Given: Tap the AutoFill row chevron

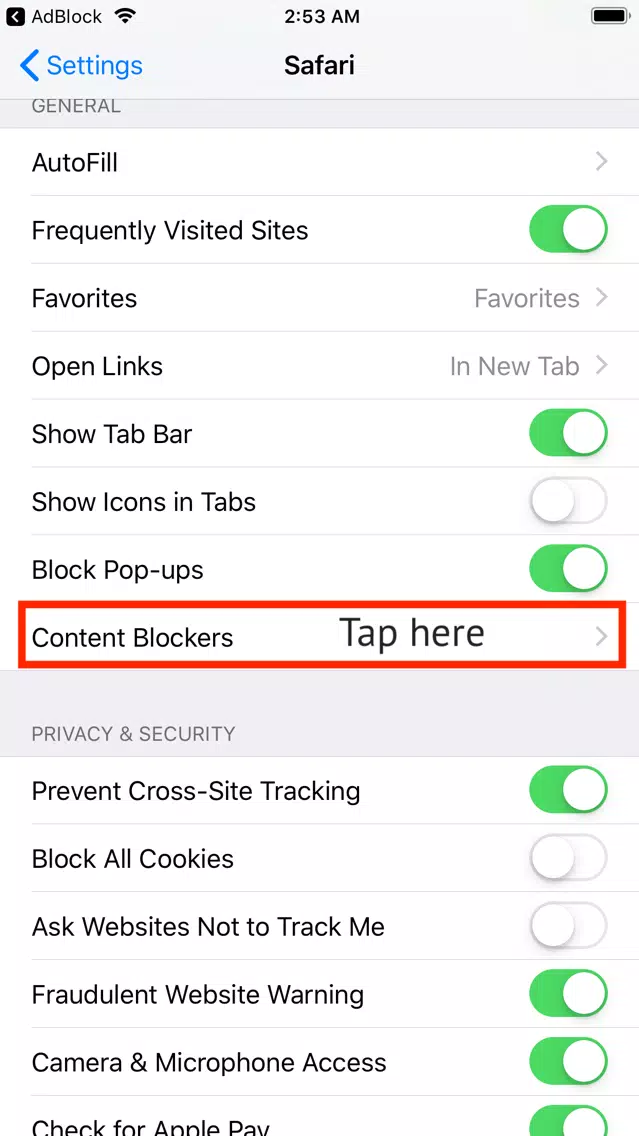Looking at the screenshot, I should tap(601, 162).
